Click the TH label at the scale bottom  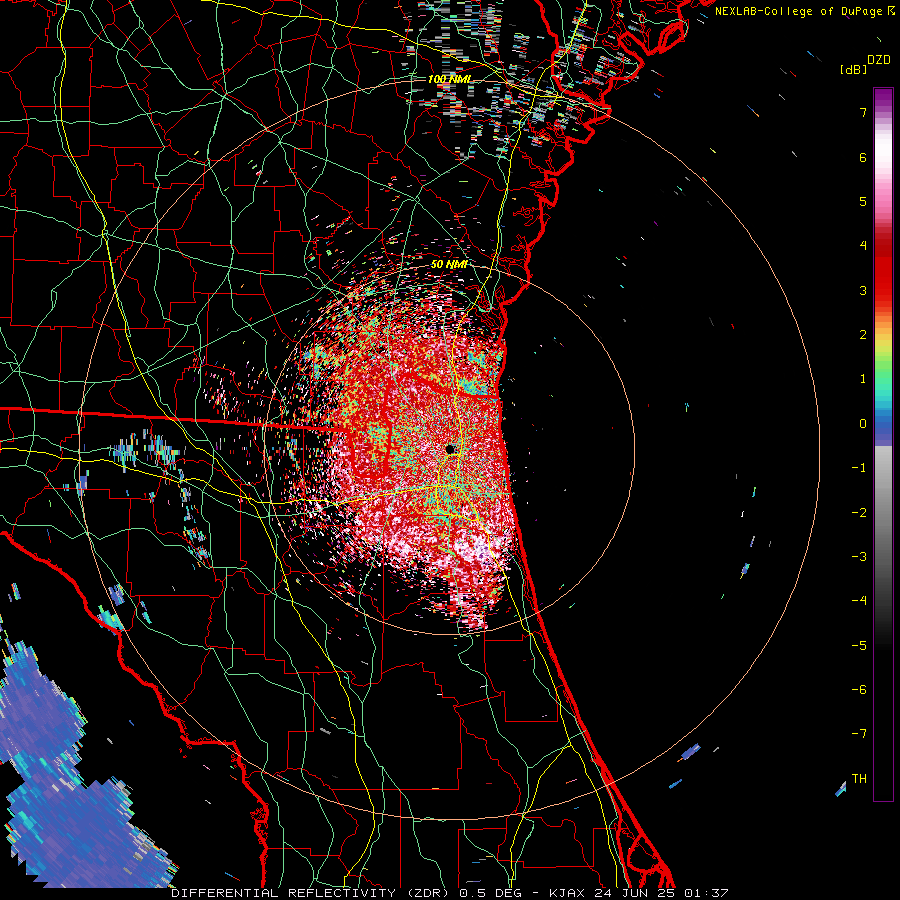(x=859, y=779)
